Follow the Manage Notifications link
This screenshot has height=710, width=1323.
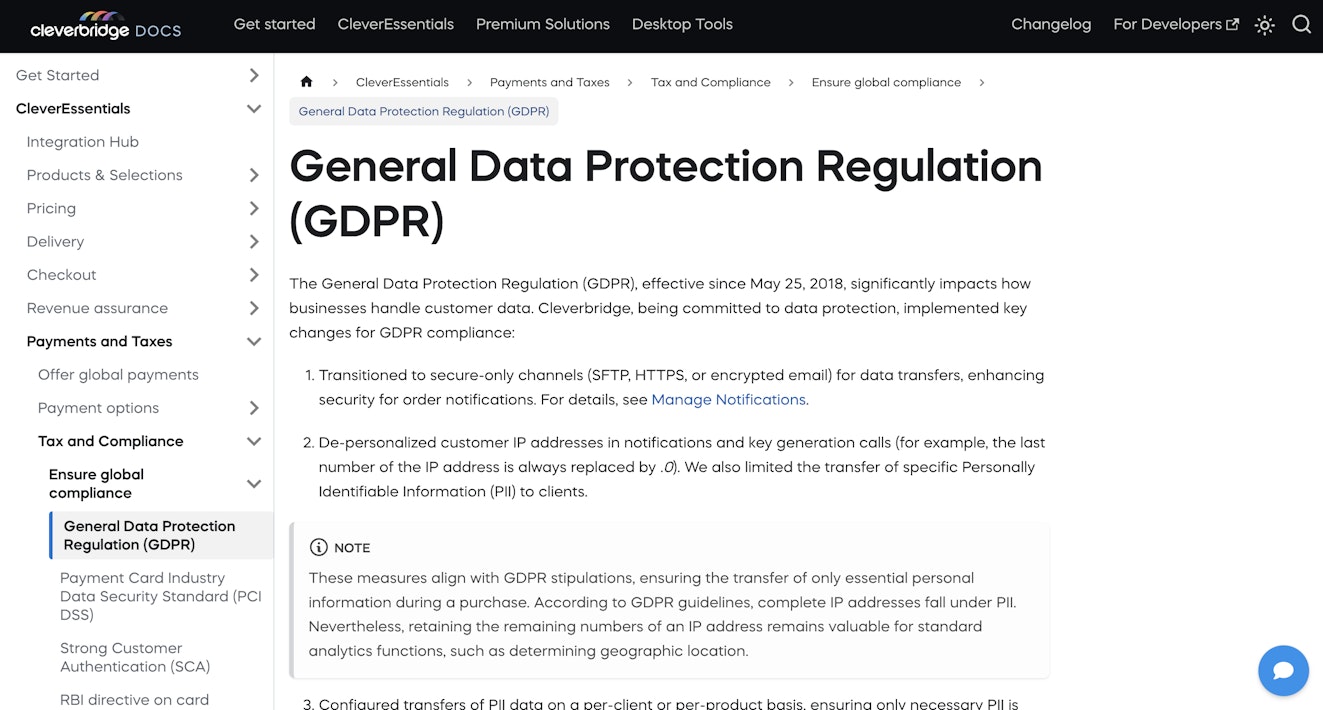tap(728, 400)
